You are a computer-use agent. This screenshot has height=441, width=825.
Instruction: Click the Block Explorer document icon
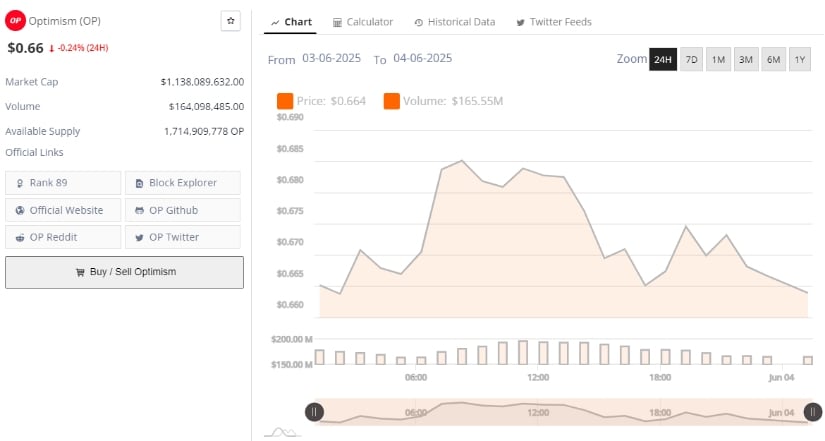pyautogui.click(x=139, y=183)
